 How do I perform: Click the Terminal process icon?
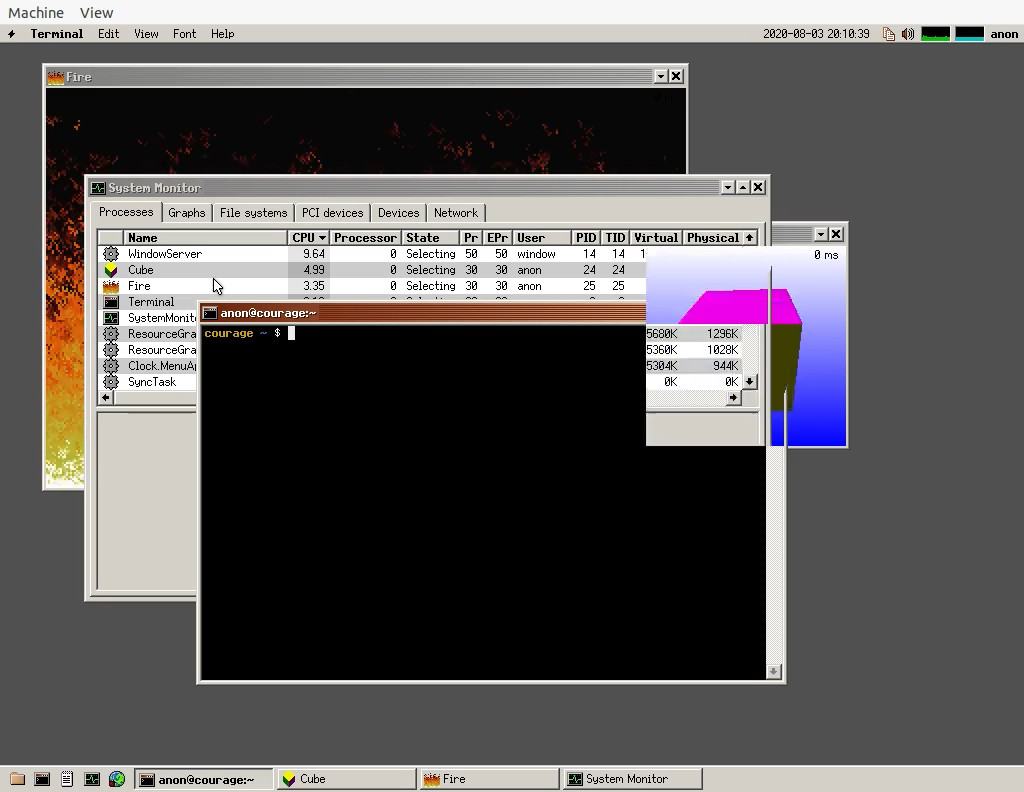[111, 302]
